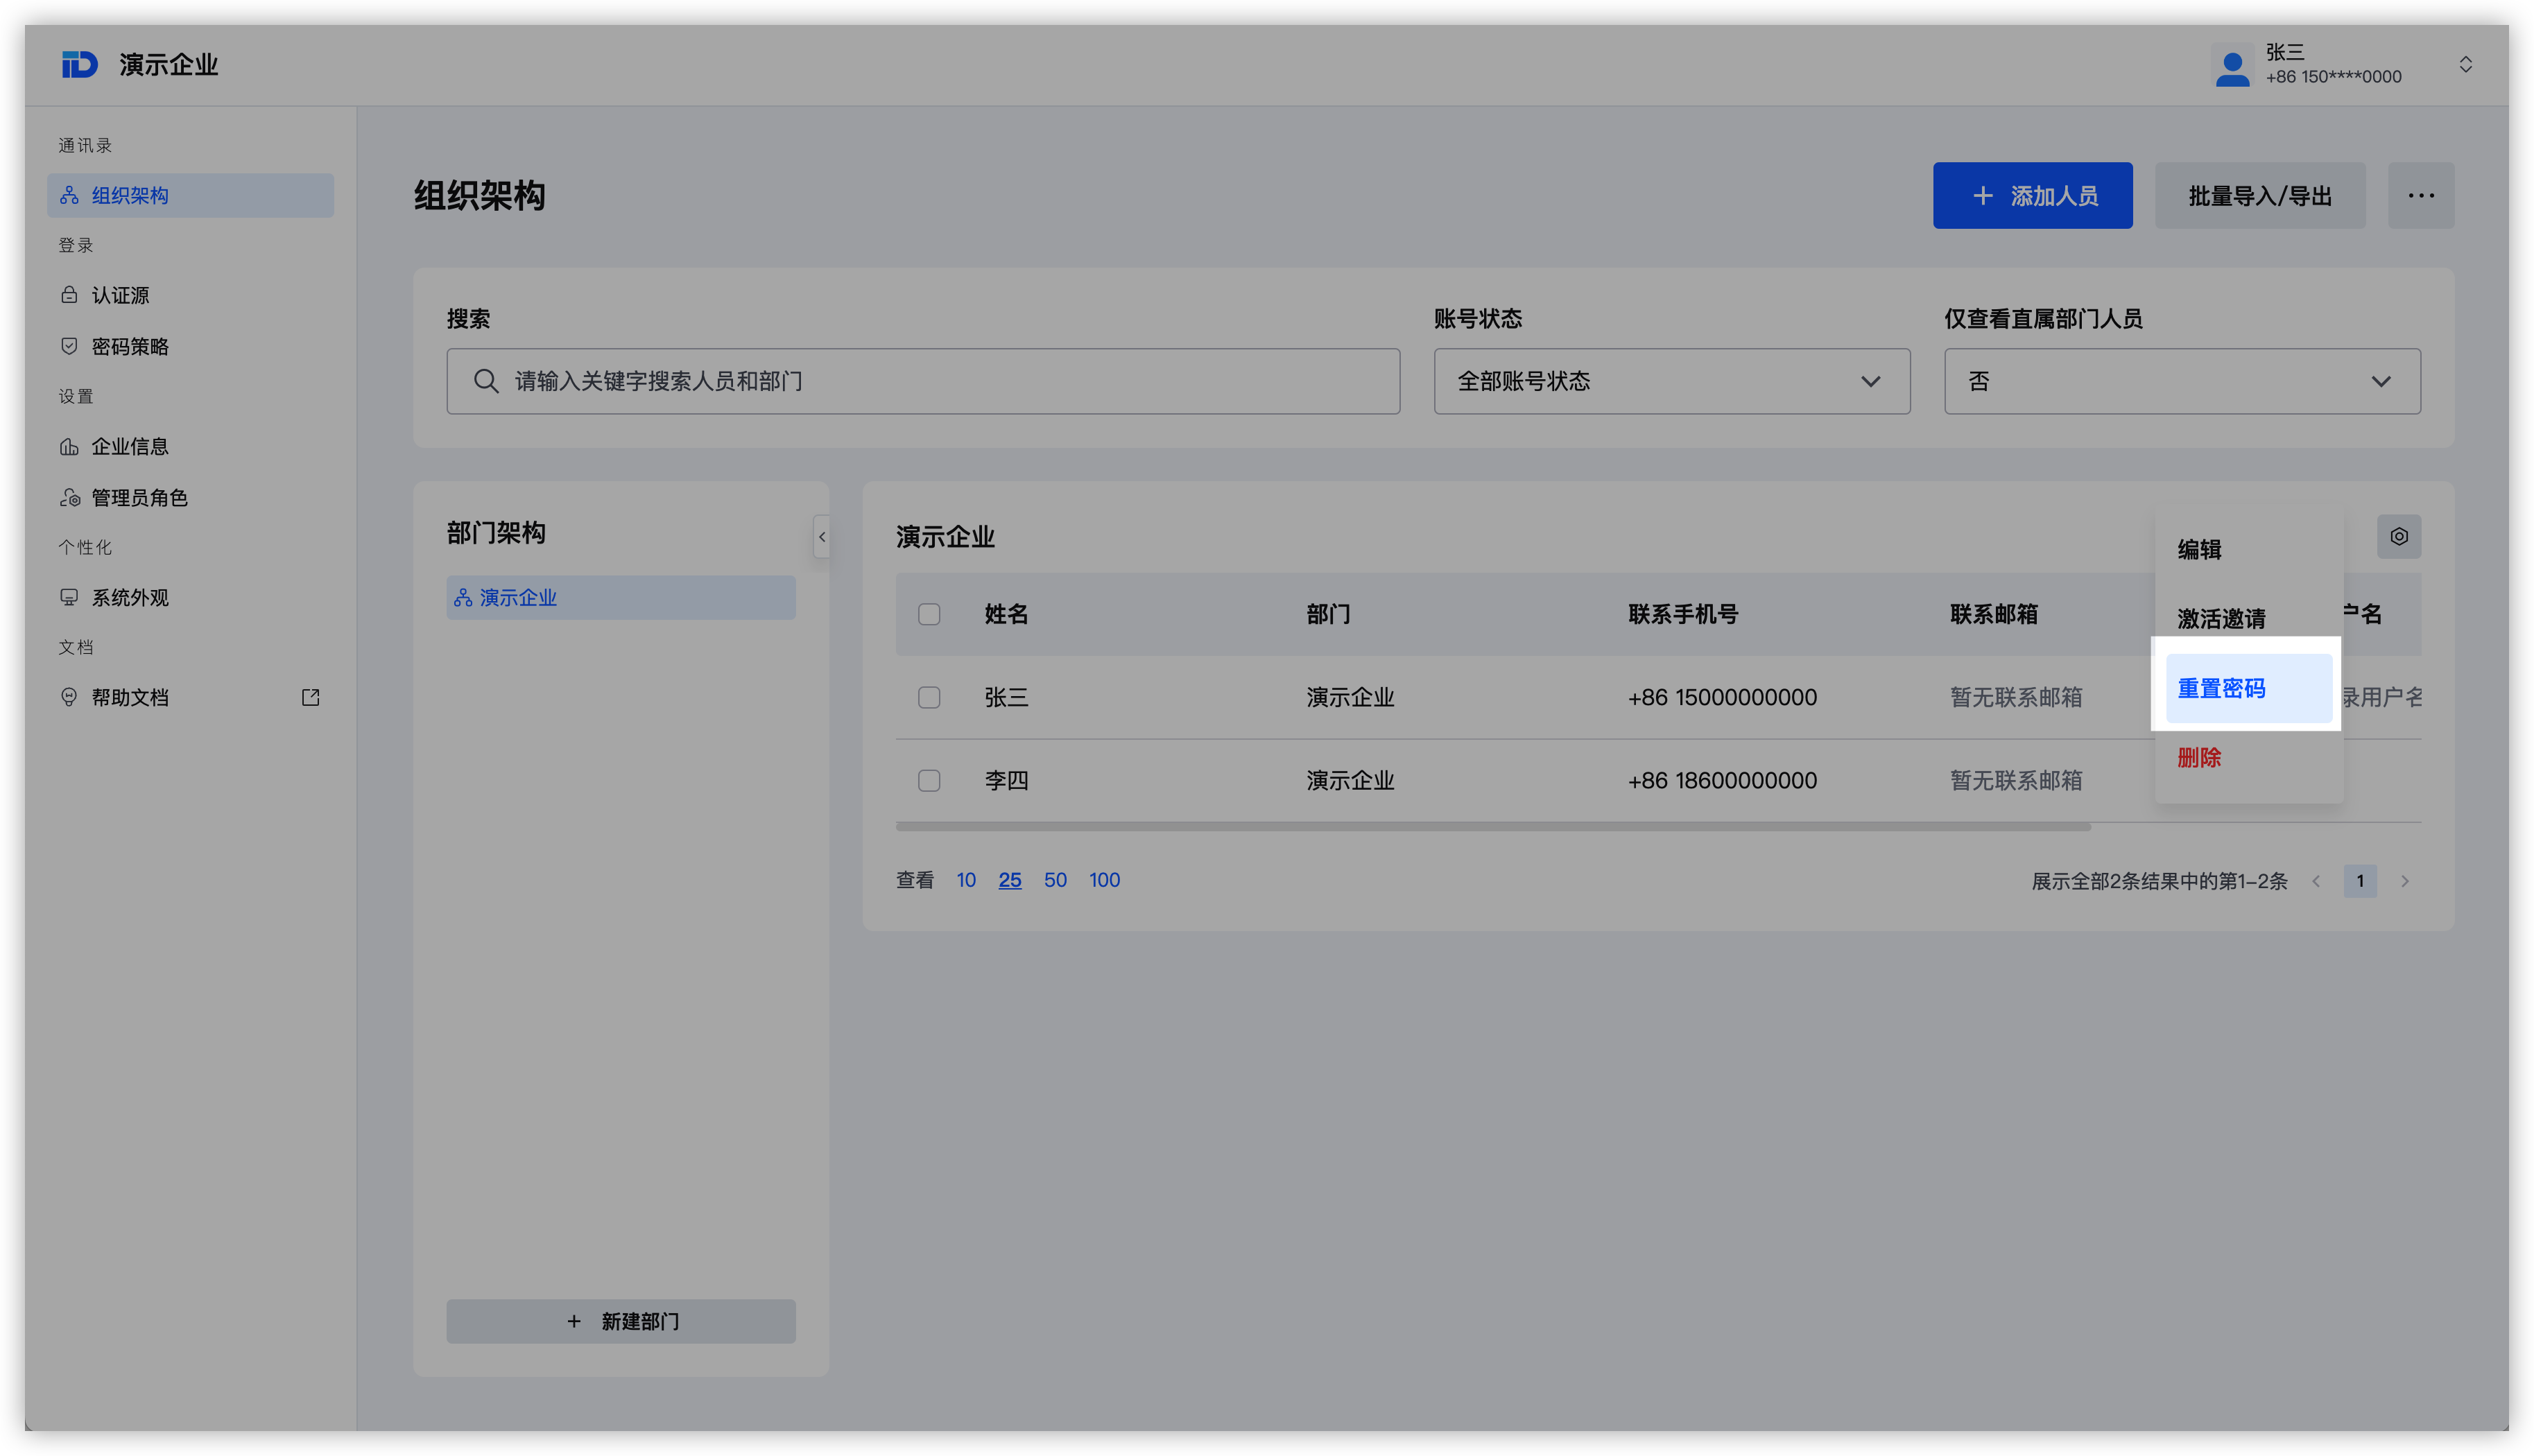The width and height of the screenshot is (2534, 1456).
Task: Click the ID logo icon in header
Action: click(79, 65)
